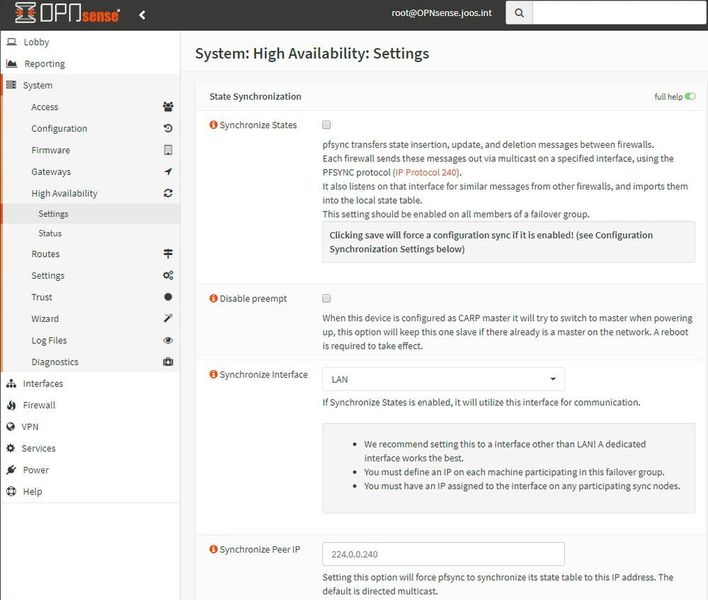Enable the Synchronize States checkbox
The height and width of the screenshot is (600, 708).
point(326,125)
